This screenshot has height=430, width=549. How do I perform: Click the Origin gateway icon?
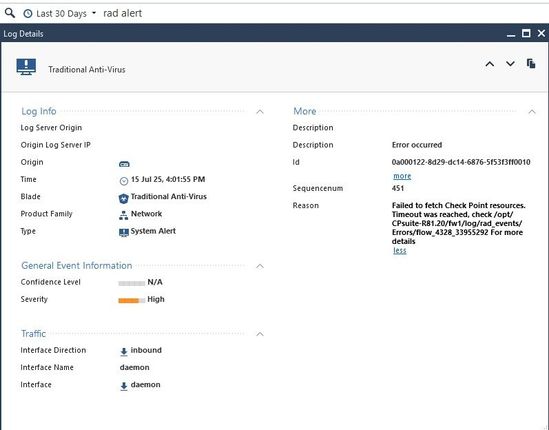click(x=124, y=164)
